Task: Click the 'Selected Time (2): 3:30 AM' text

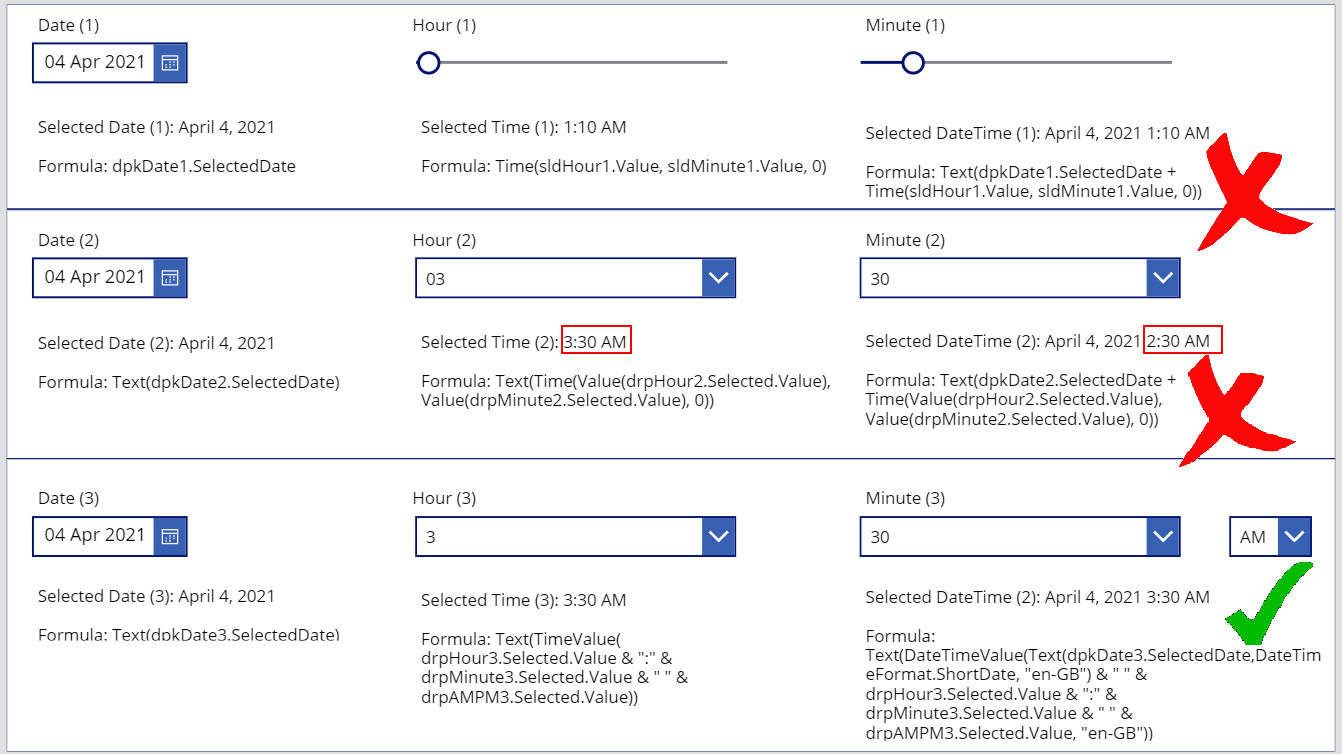Action: click(x=524, y=342)
